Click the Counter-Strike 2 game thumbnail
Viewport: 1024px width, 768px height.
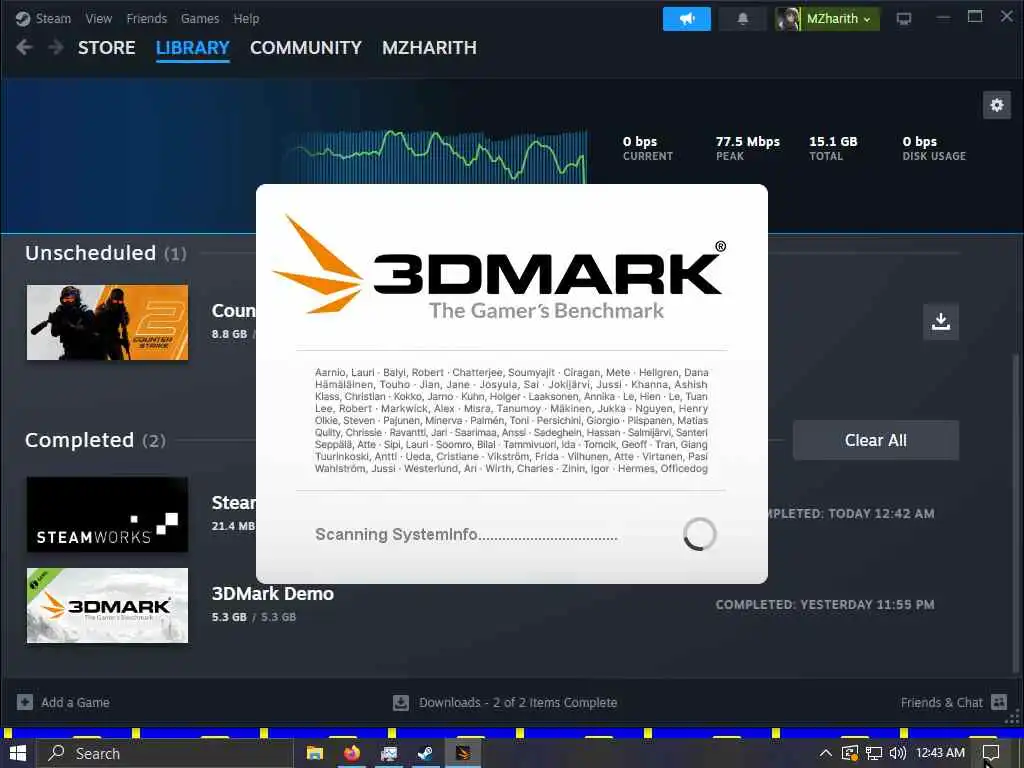click(x=107, y=322)
